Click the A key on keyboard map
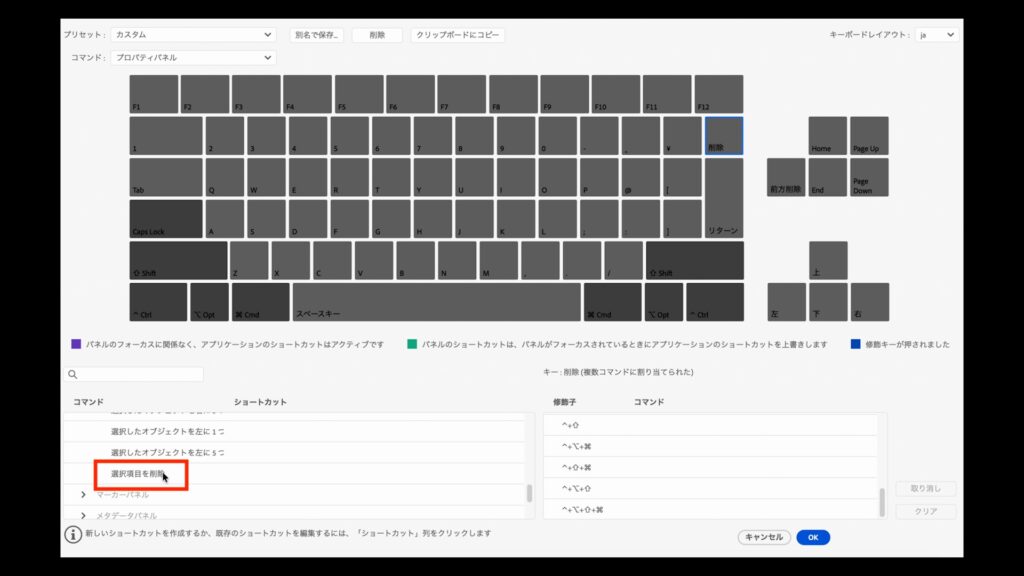Screen dimensions: 1024x576 click(225, 219)
